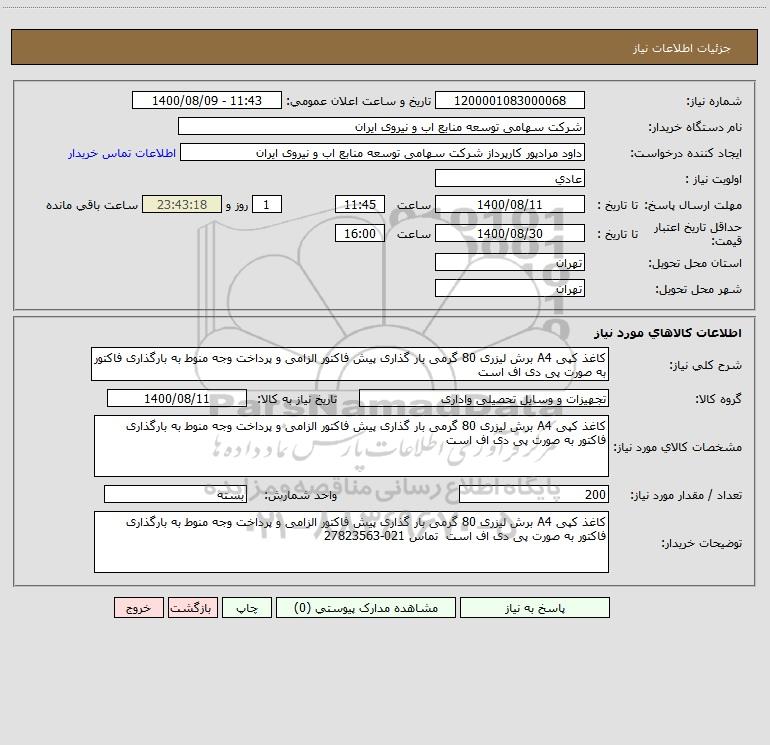Click delivery province field 'تهران'

(510, 262)
